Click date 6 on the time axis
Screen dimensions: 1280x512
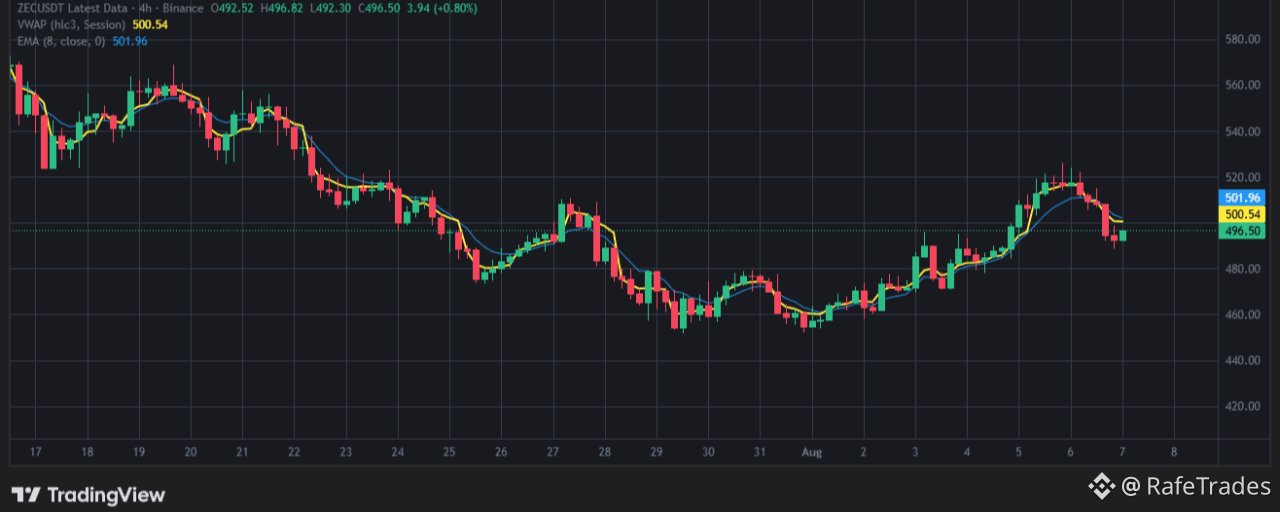[x=1070, y=451]
